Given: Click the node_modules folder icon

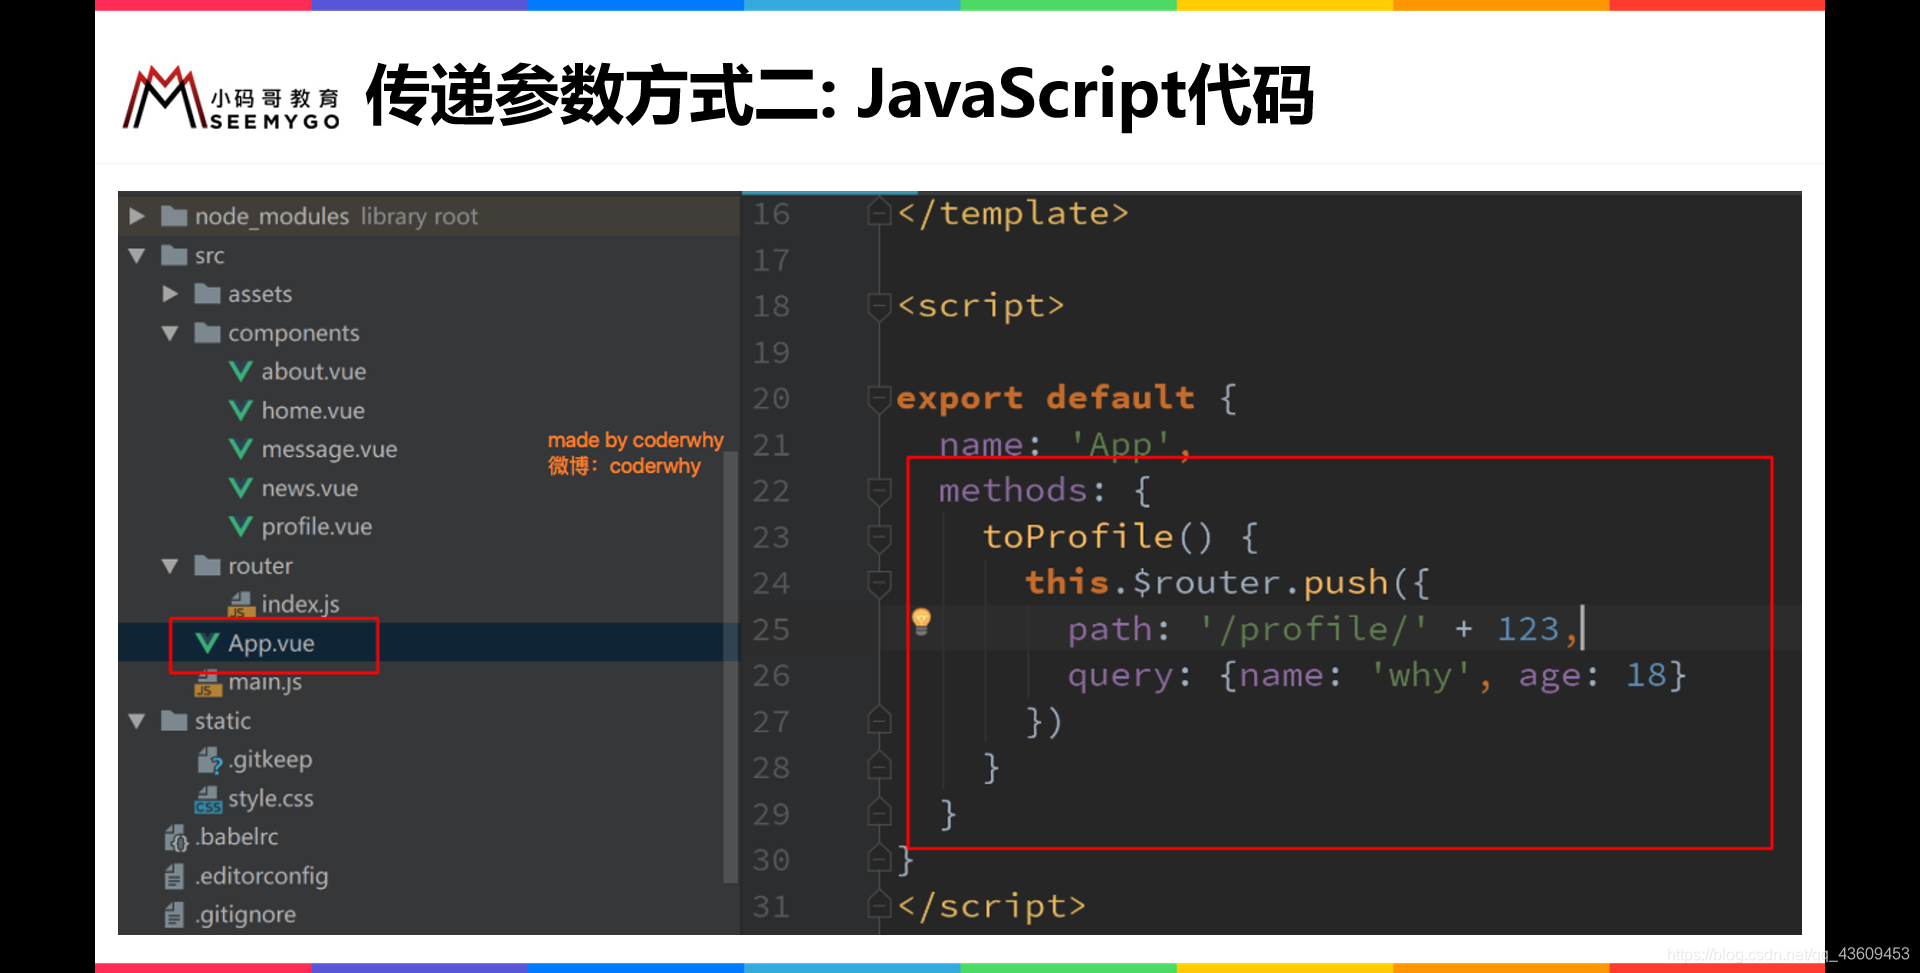Looking at the screenshot, I should pos(174,216).
